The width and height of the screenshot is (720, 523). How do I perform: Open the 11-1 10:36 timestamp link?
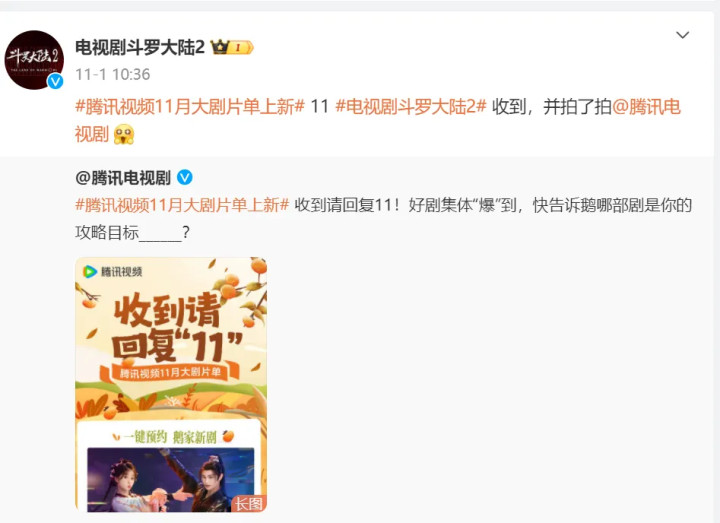(x=112, y=74)
